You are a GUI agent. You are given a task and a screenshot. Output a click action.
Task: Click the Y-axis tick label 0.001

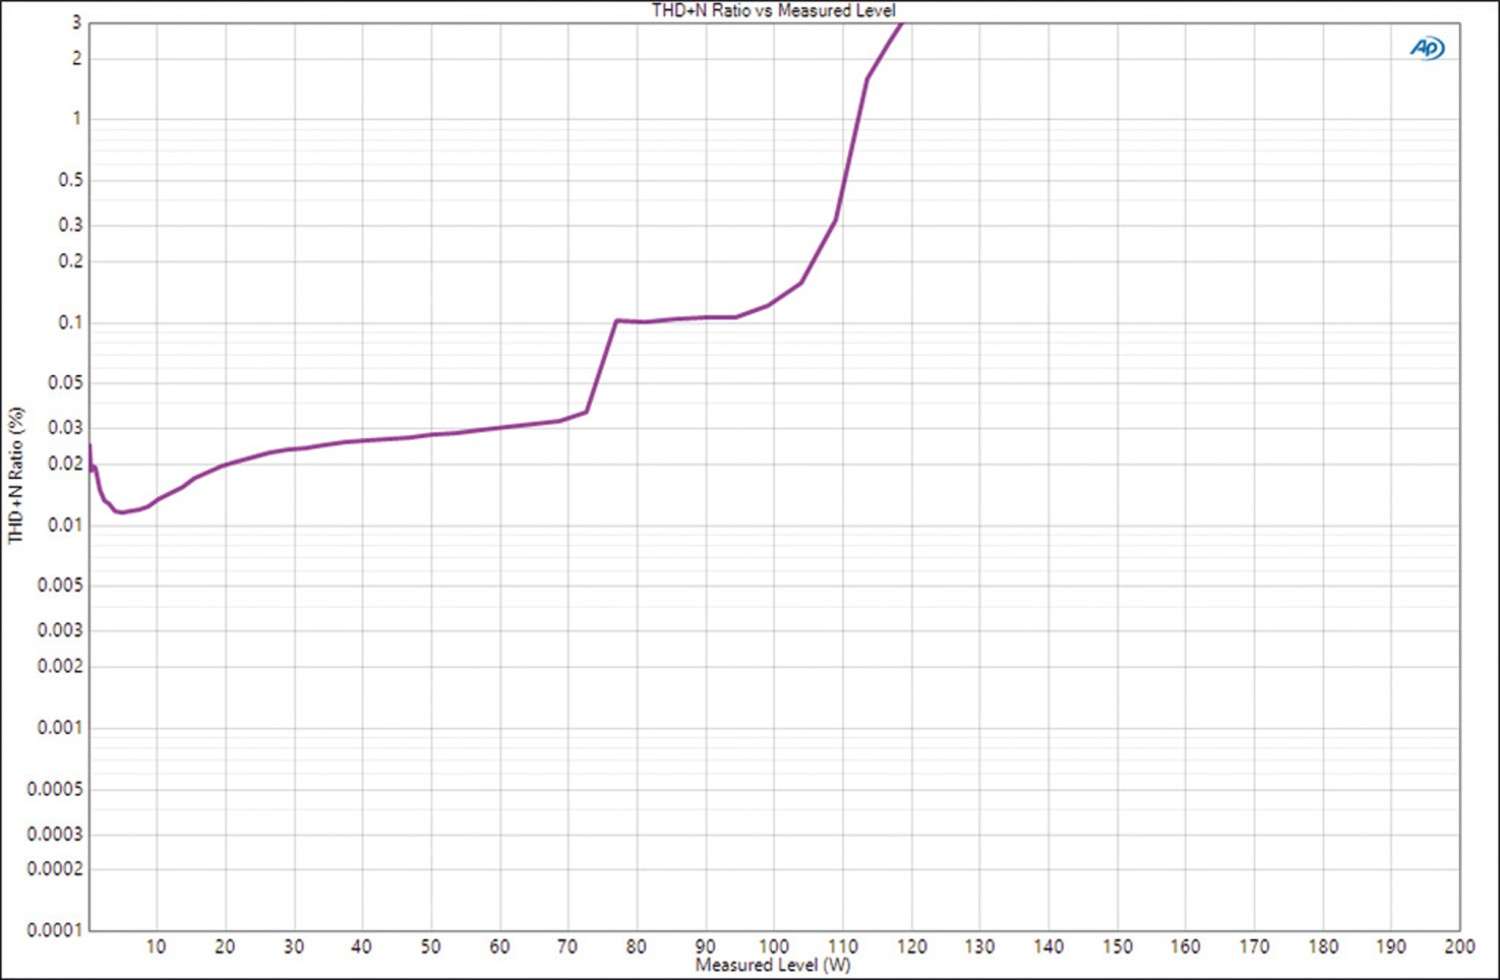point(60,727)
